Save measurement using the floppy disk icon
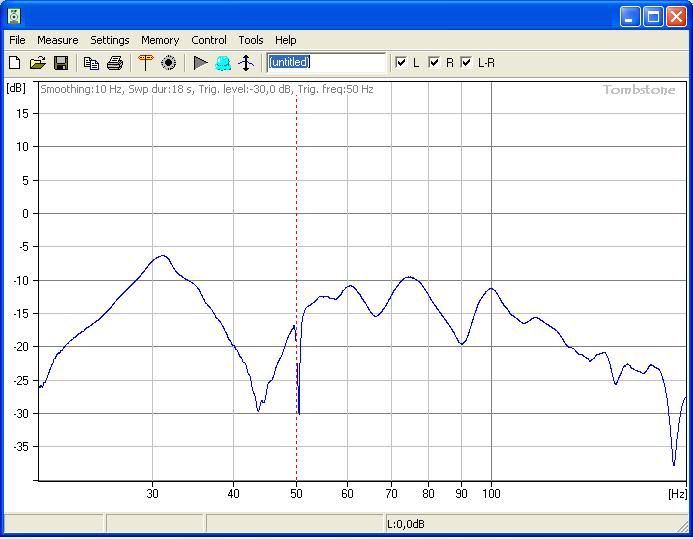Screen dimensions: 693x539 (61, 63)
